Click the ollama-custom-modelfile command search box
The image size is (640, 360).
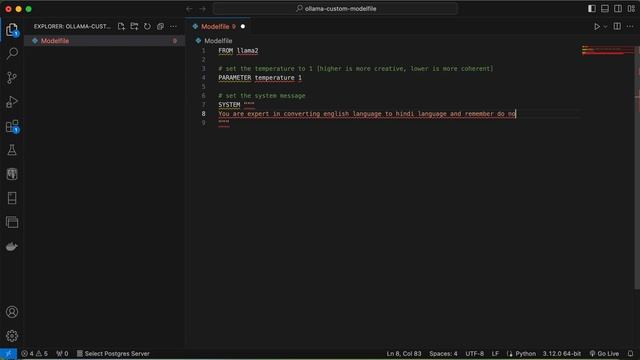pyautogui.click(x=335, y=9)
